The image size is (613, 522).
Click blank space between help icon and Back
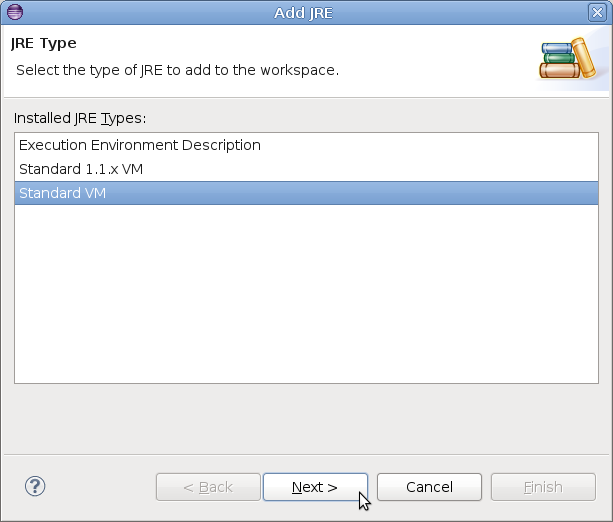[100, 487]
